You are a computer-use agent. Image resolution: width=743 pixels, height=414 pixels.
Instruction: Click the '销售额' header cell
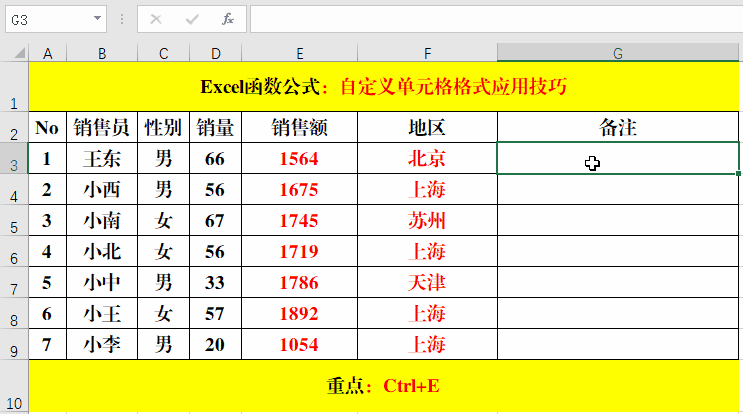(x=299, y=127)
